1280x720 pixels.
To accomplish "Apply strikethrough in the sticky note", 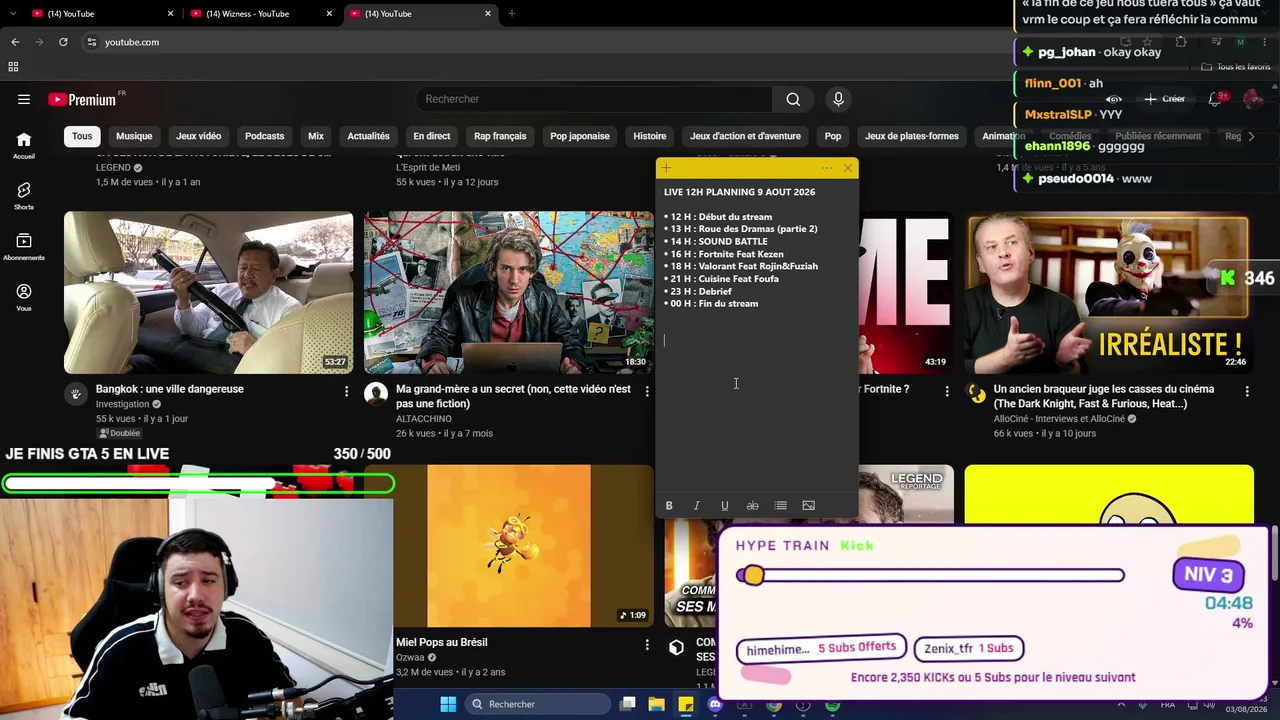I will pos(753,506).
